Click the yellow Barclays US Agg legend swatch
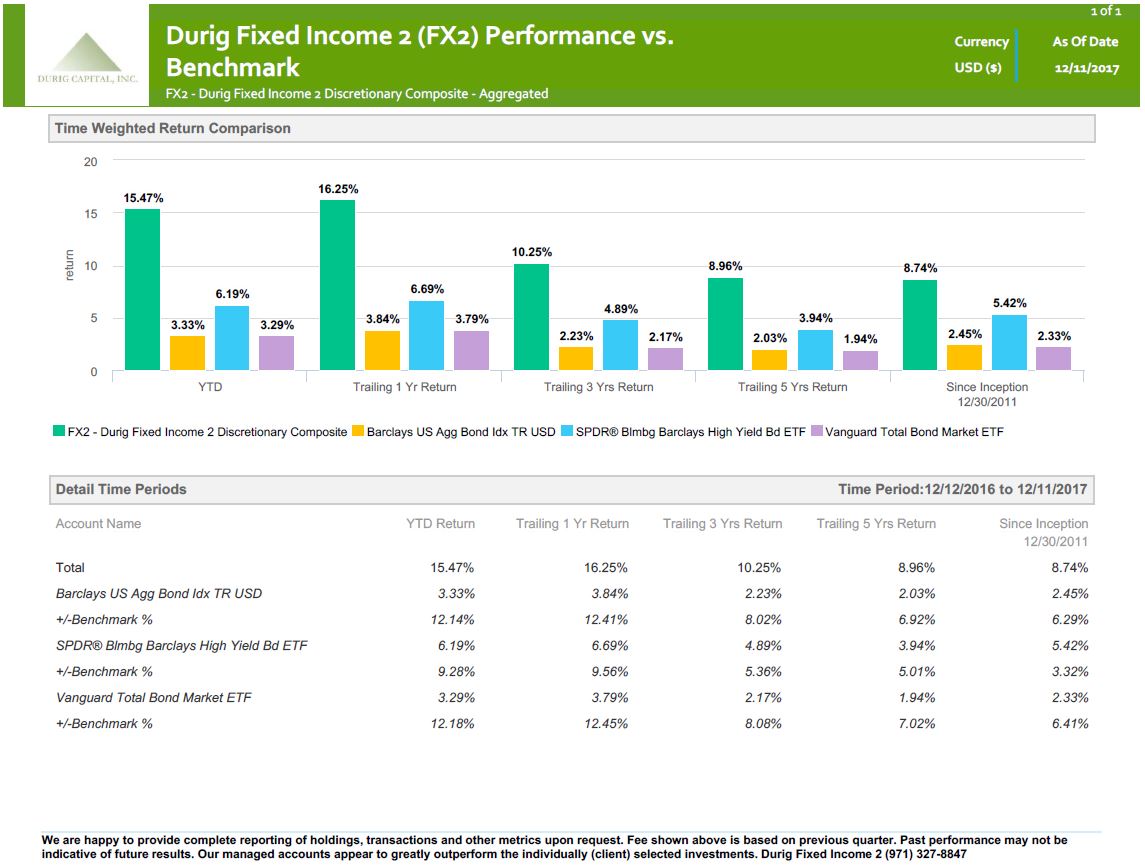Screen dimensions: 1145x866 (x=358, y=431)
